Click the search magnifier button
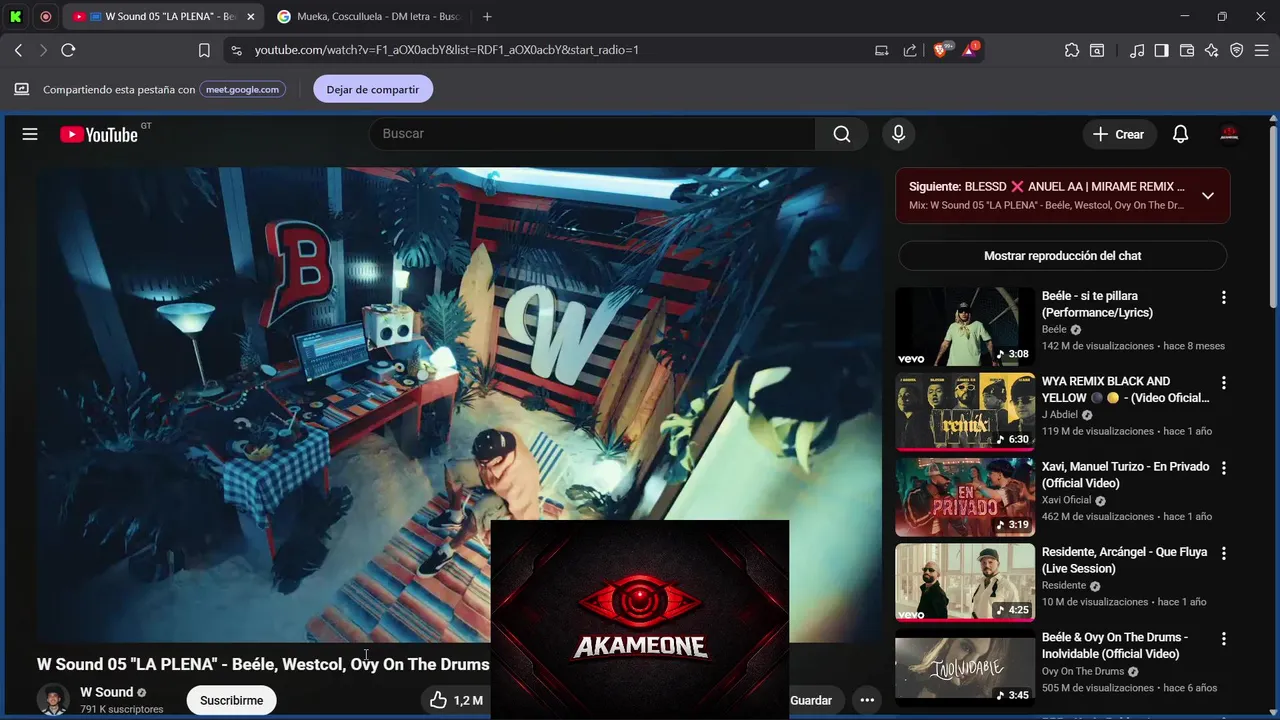 [x=842, y=134]
